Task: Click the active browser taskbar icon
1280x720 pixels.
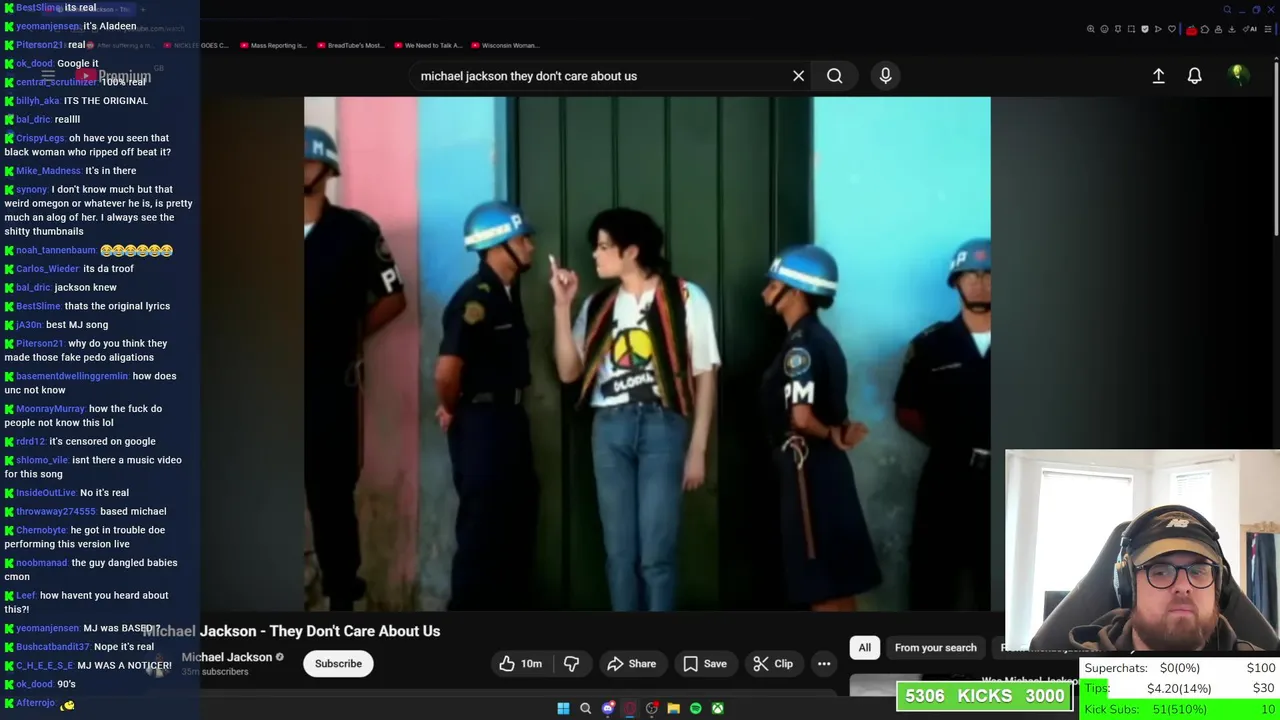Action: (629, 708)
